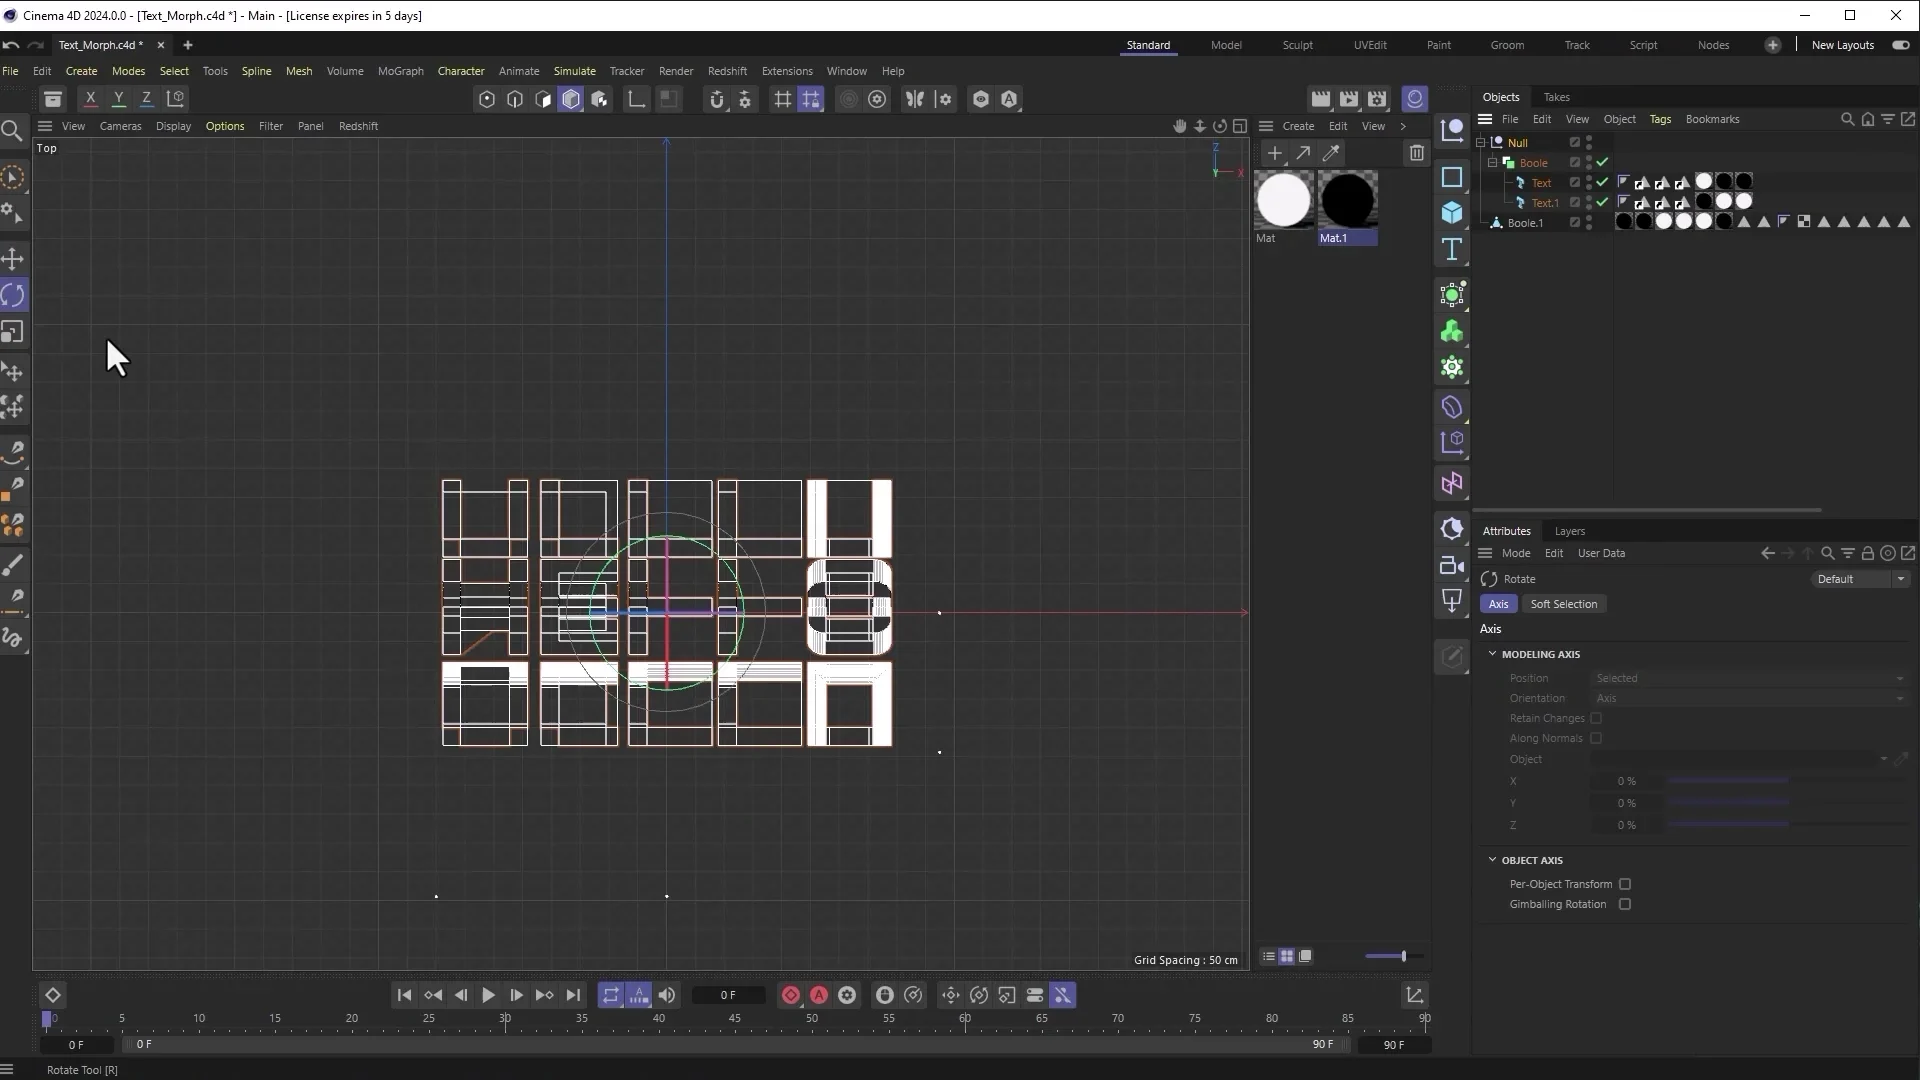Open the Default mode dropdown in Attributes
The width and height of the screenshot is (1920, 1080).
coord(1861,579)
